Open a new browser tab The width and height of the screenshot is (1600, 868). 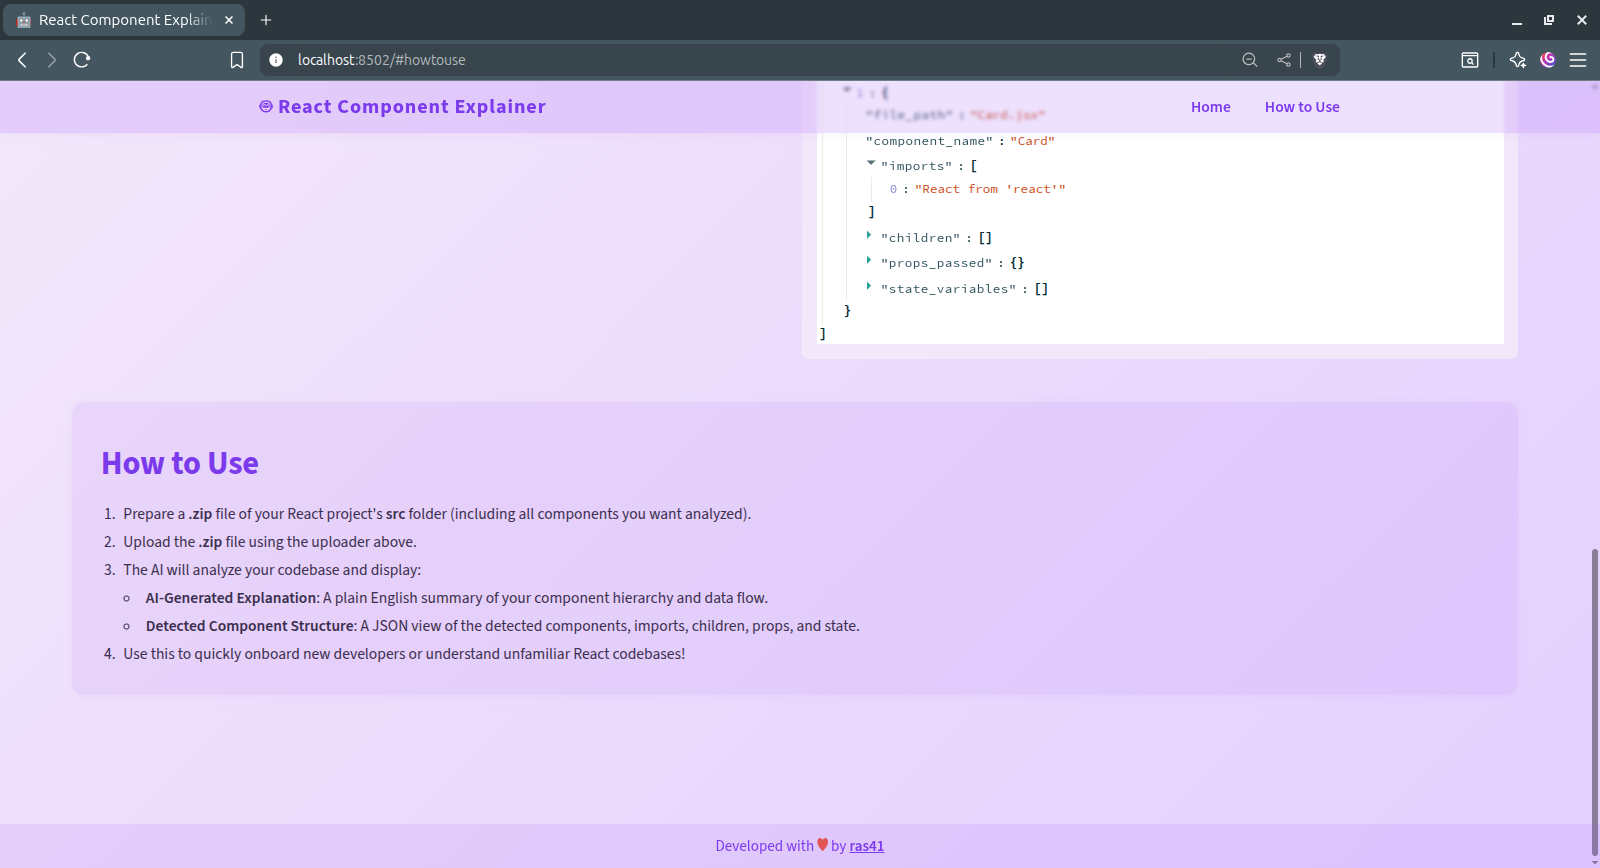pyautogui.click(x=266, y=20)
